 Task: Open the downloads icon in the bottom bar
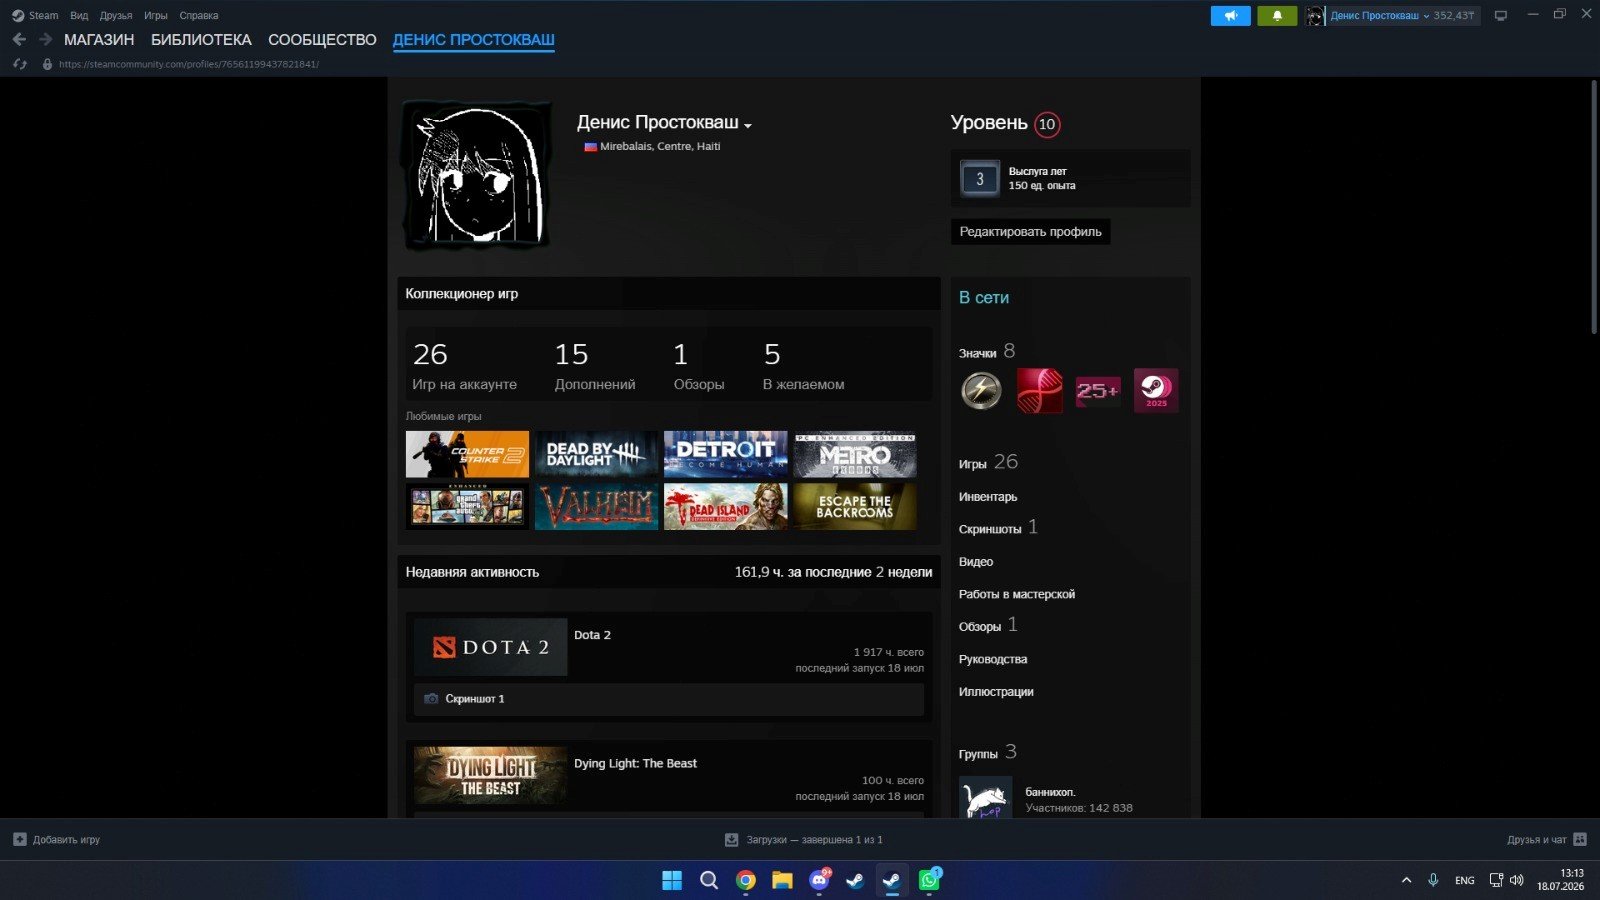click(731, 840)
